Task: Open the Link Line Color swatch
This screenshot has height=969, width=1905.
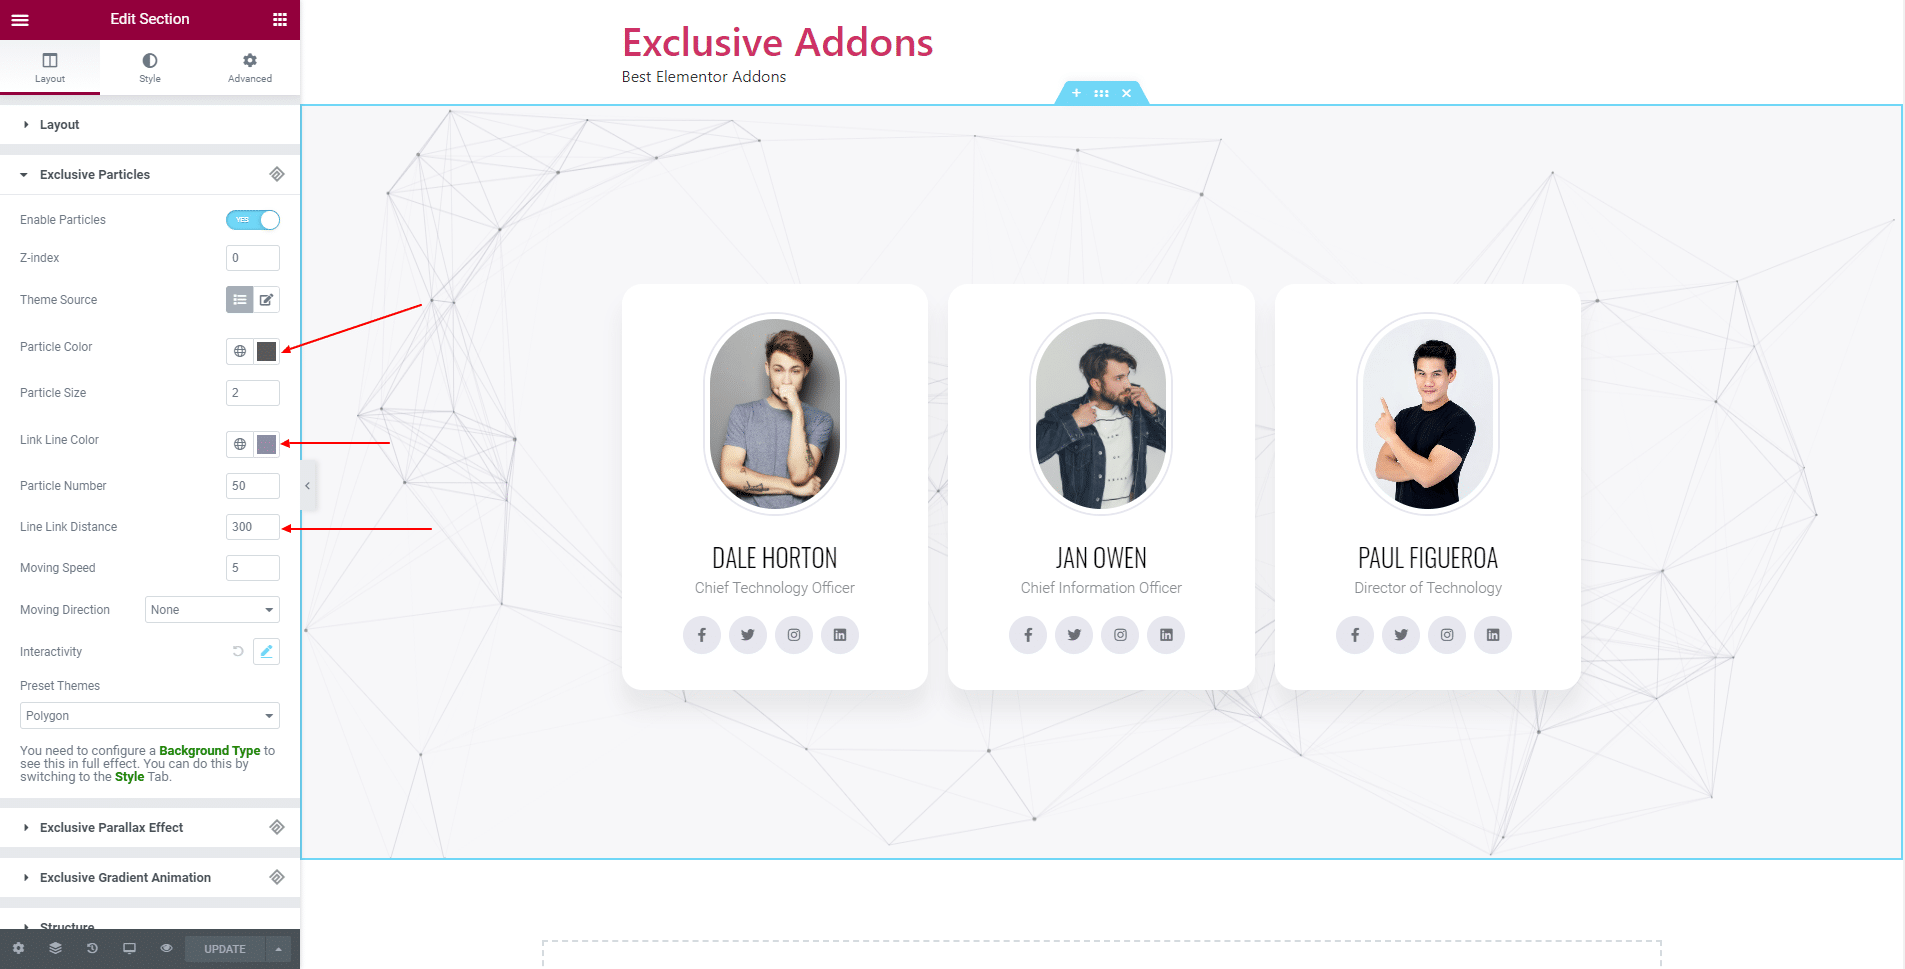Action: 266,444
